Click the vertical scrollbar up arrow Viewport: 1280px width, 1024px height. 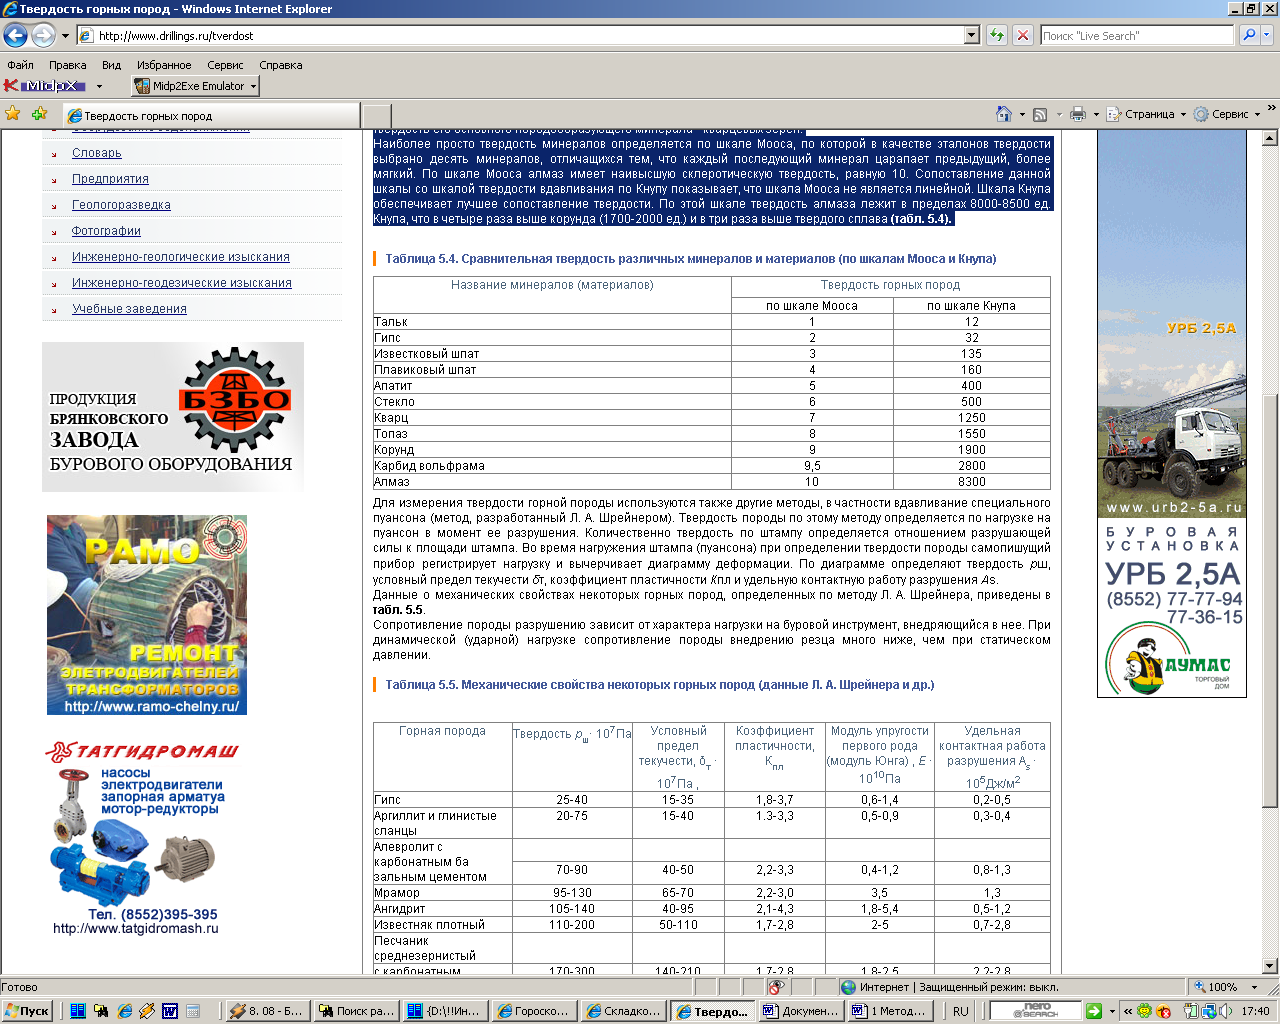1270,138
